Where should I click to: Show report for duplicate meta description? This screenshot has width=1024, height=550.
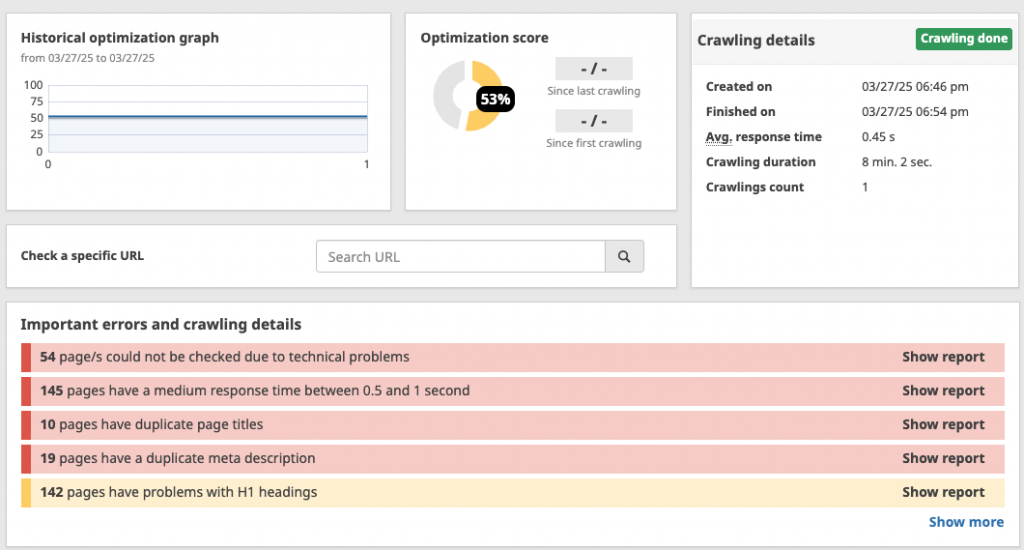[x=943, y=459]
